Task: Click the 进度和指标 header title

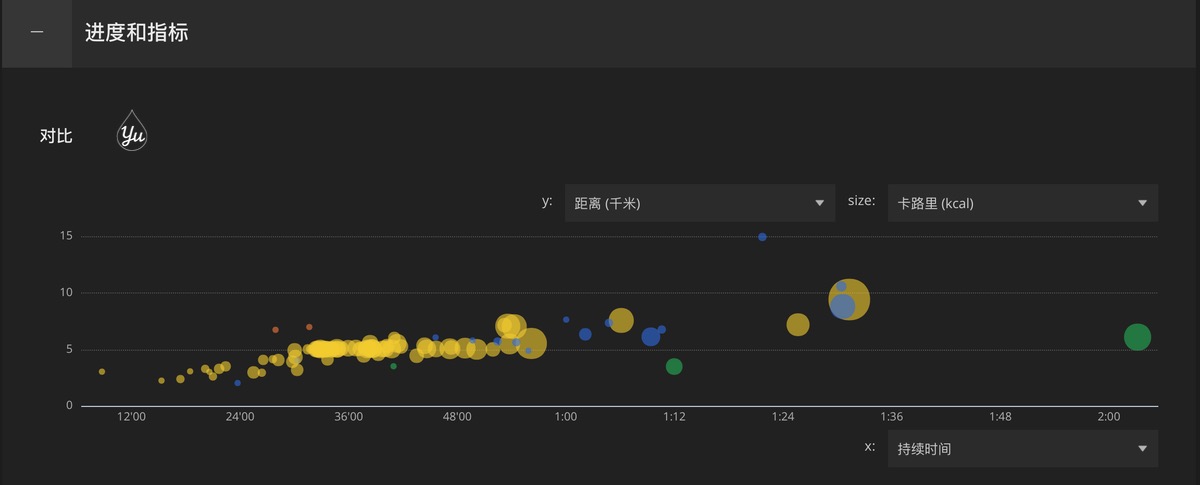Action: [137, 33]
